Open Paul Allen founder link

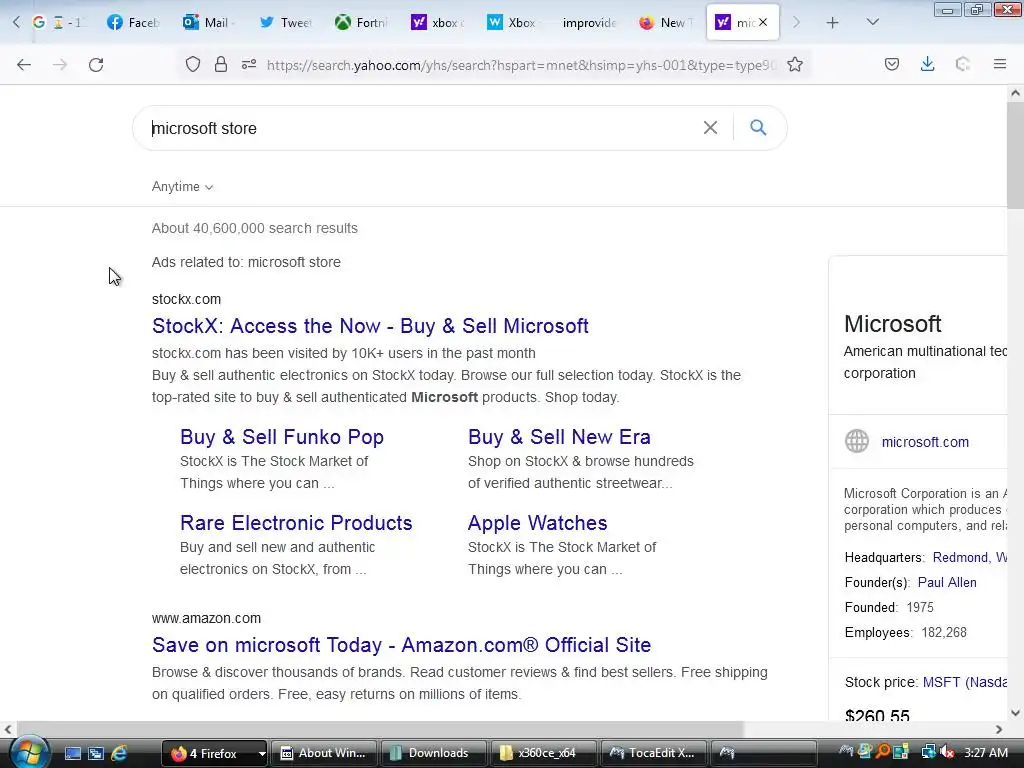click(x=947, y=583)
